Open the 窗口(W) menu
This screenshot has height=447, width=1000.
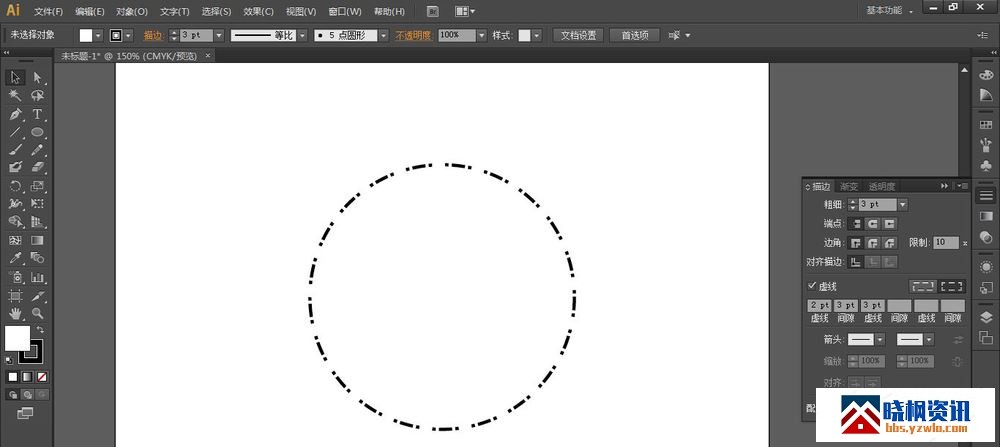[345, 11]
